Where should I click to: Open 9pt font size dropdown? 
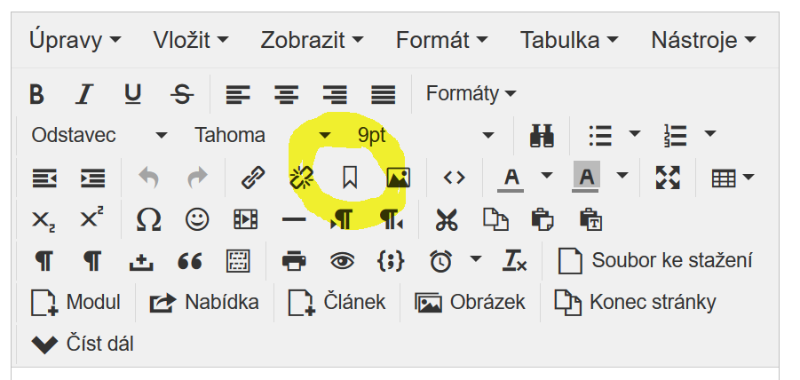click(x=426, y=136)
